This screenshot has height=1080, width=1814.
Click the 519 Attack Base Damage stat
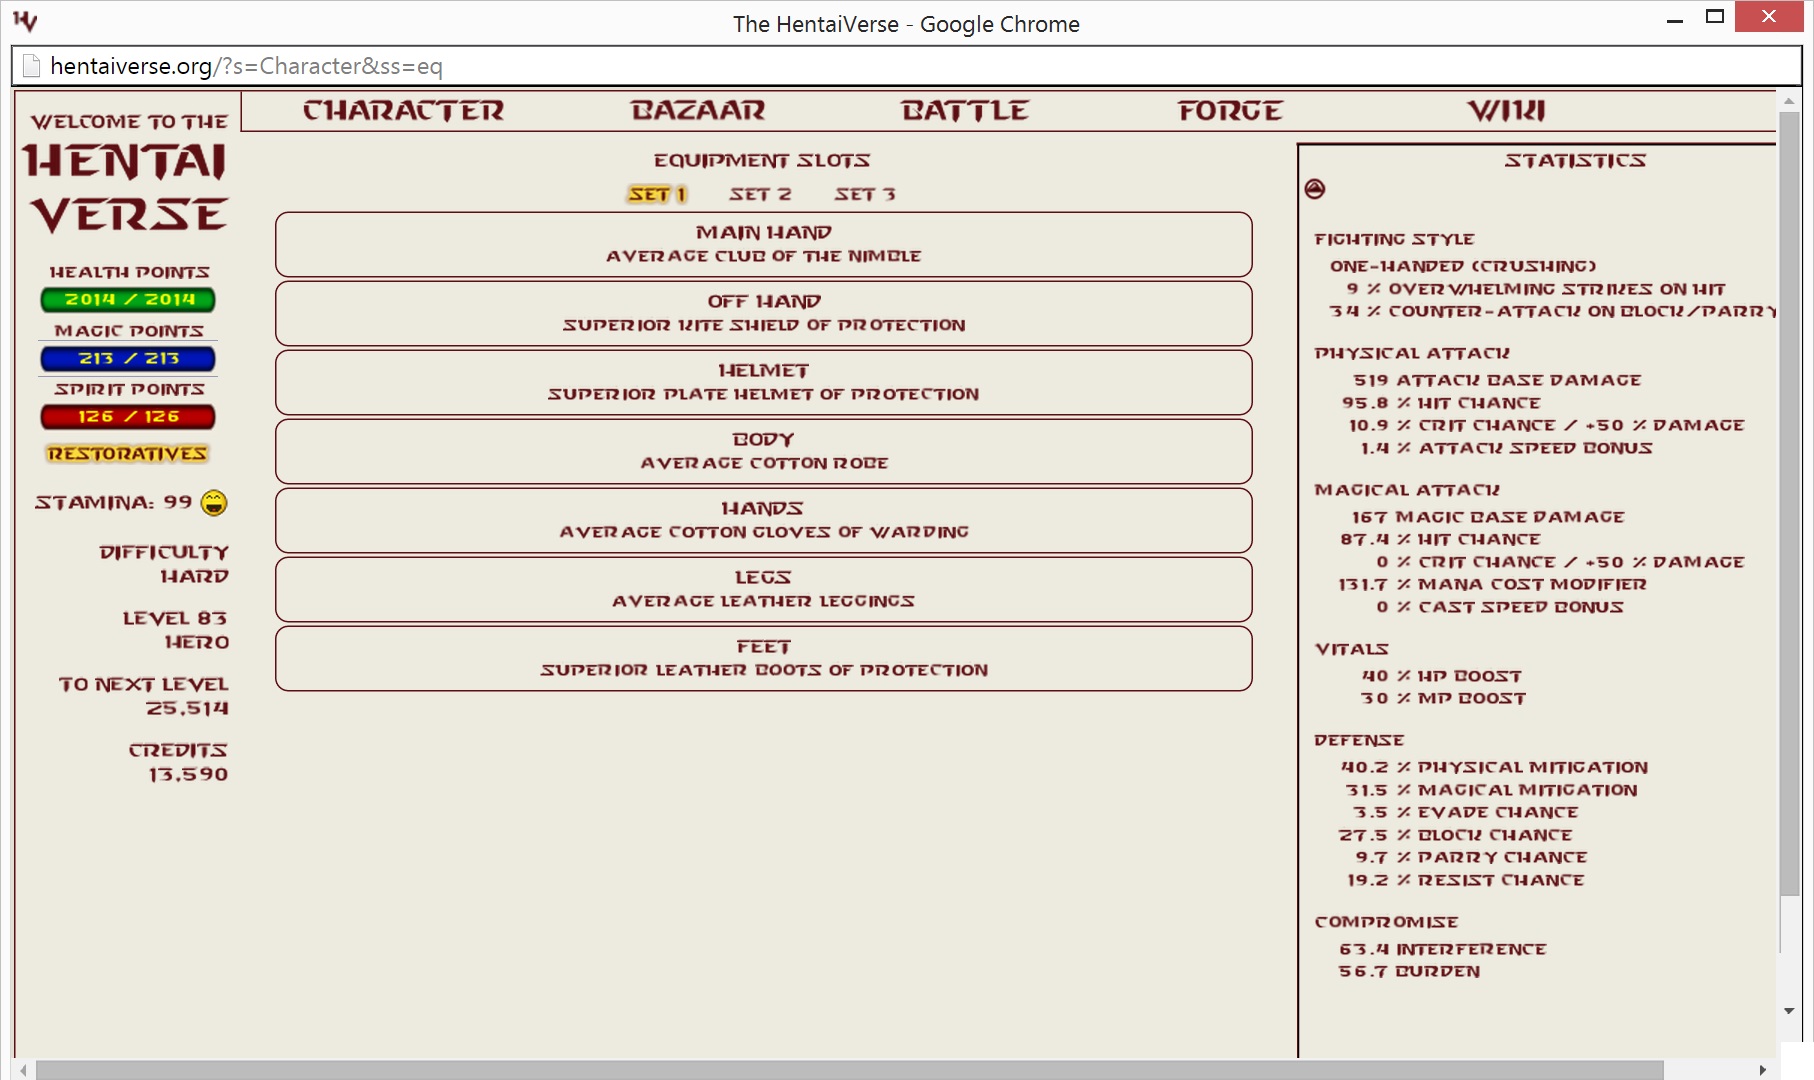click(1497, 380)
